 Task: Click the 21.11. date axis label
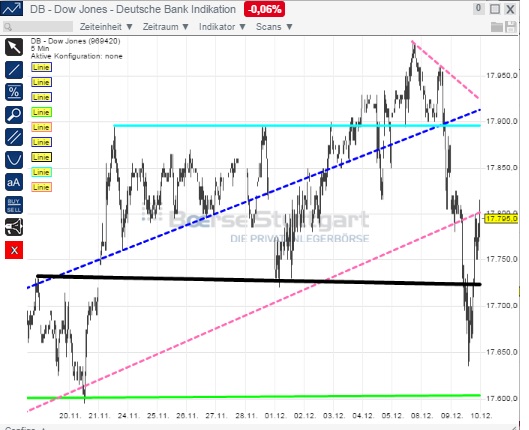click(99, 415)
